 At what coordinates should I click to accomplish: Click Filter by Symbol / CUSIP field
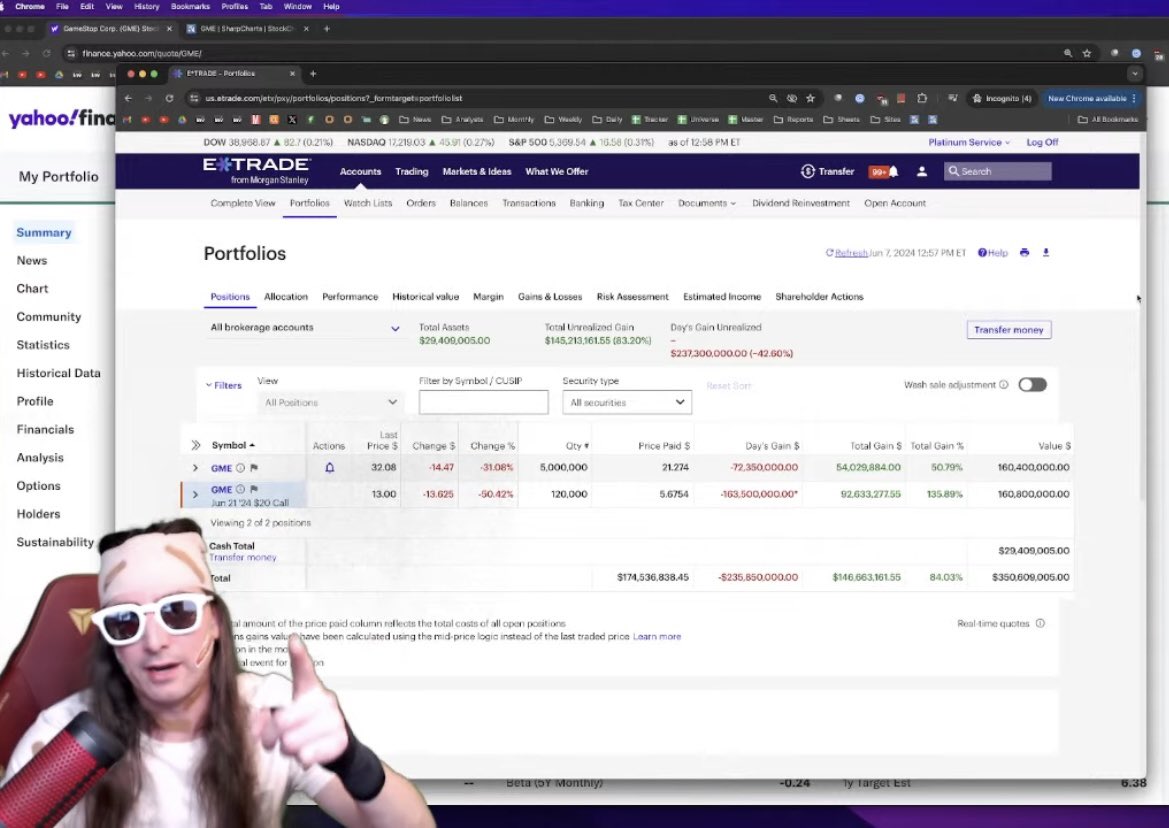483,402
